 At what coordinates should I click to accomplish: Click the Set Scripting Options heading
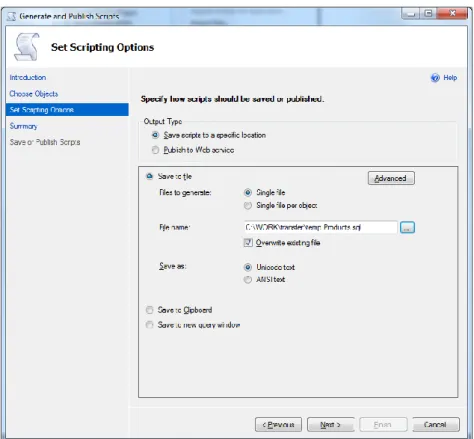pyautogui.click(x=102, y=47)
